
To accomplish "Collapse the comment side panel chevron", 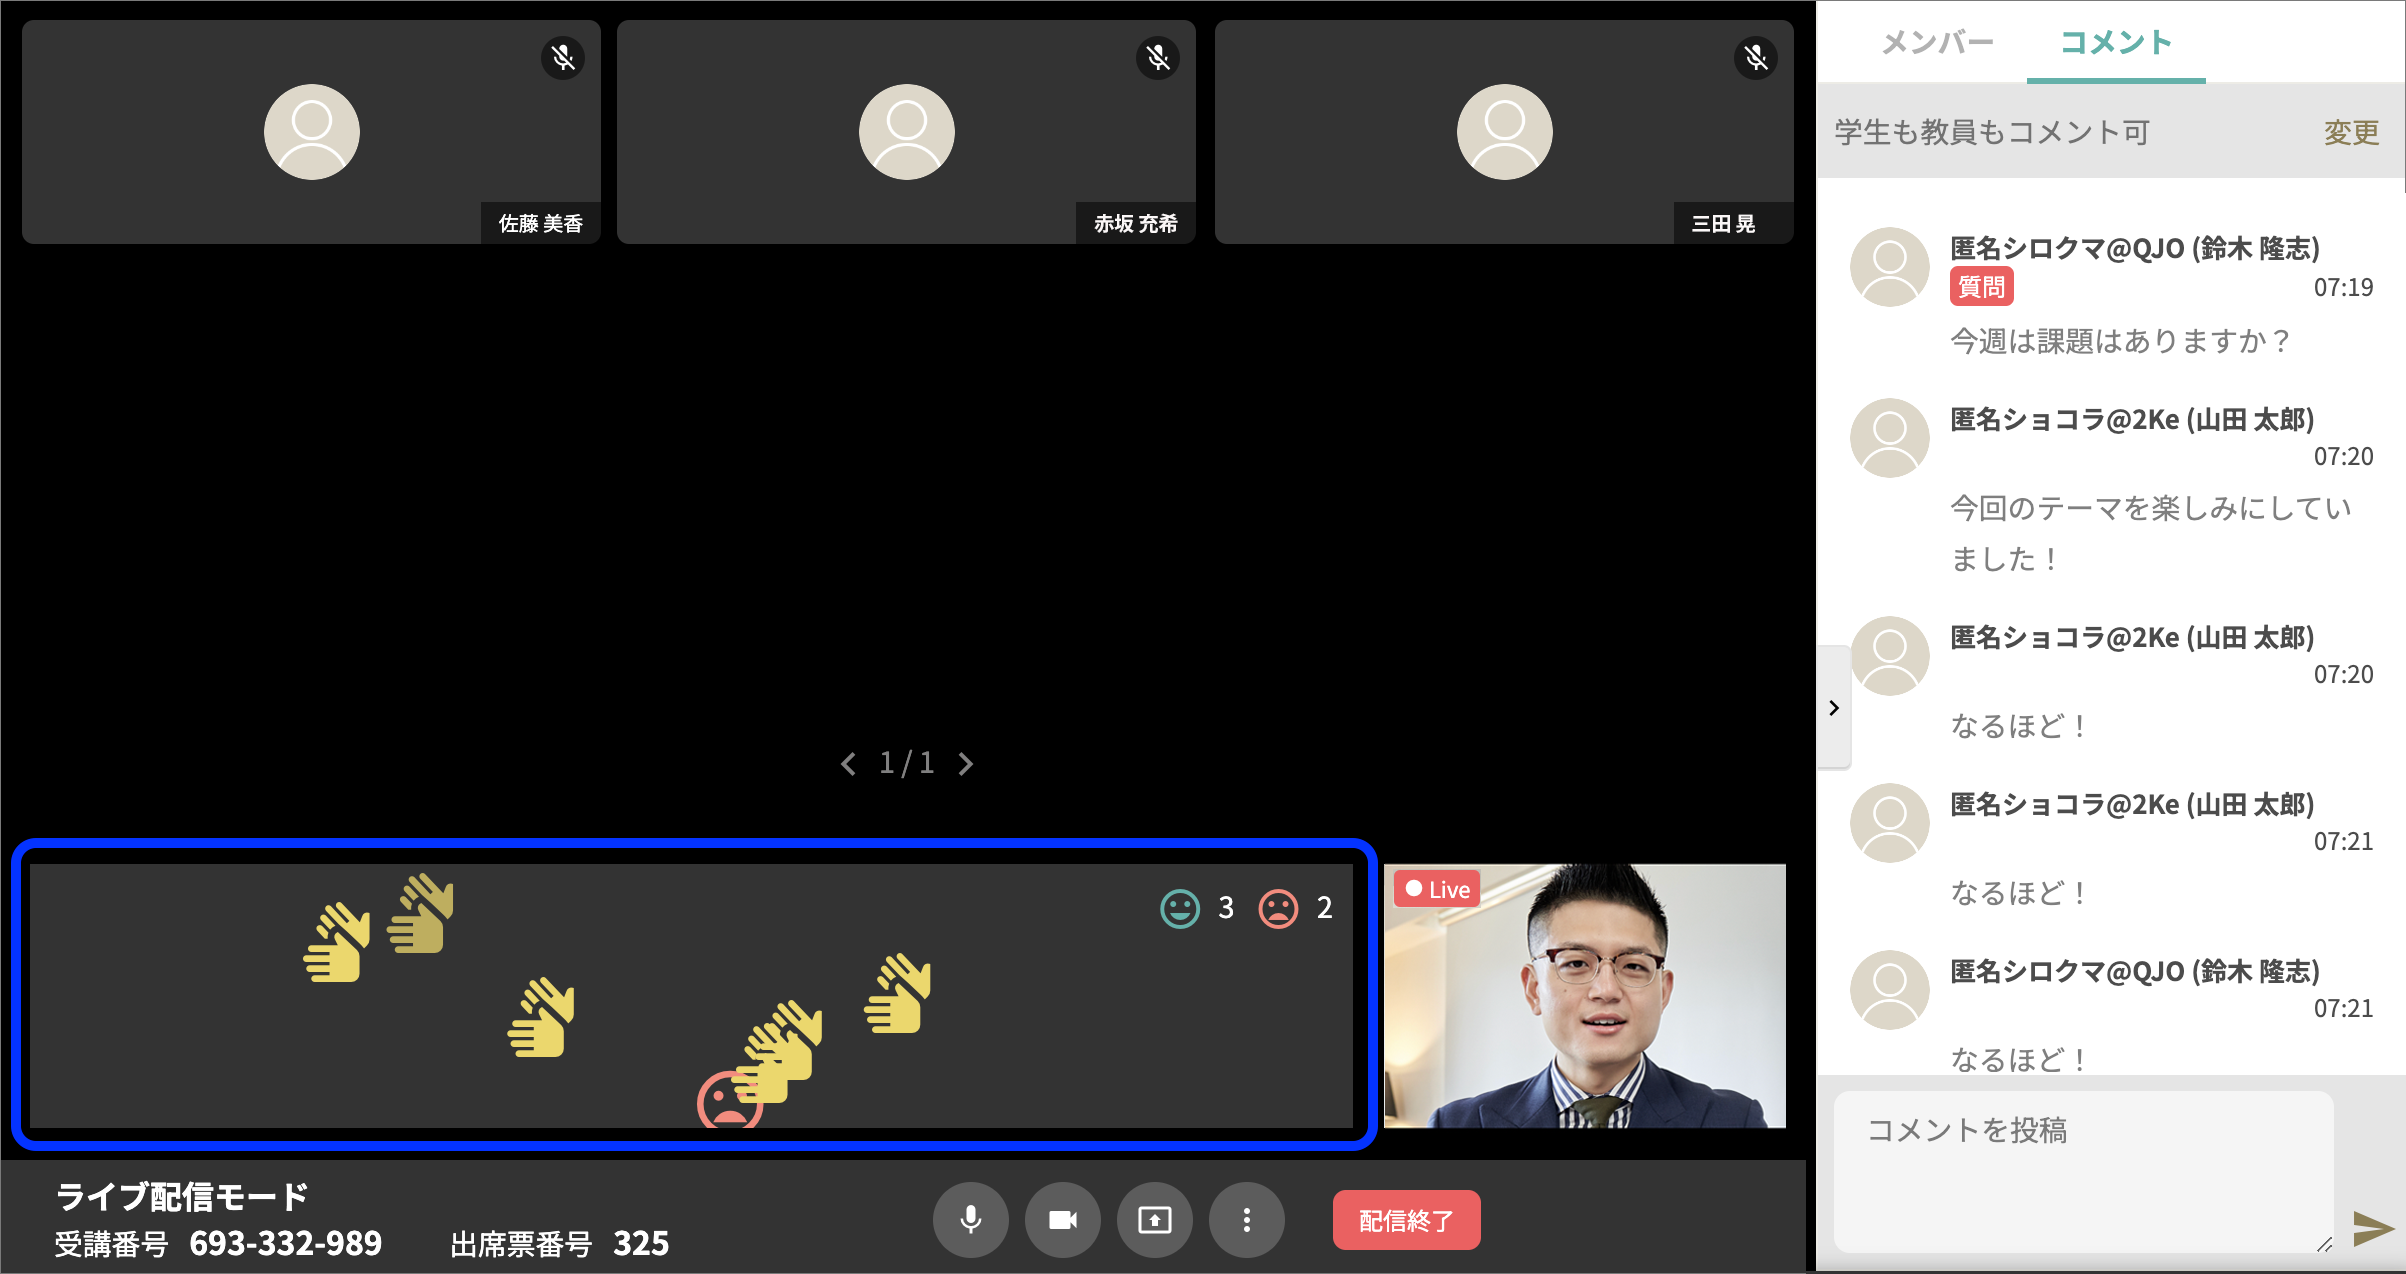I will tap(1834, 708).
